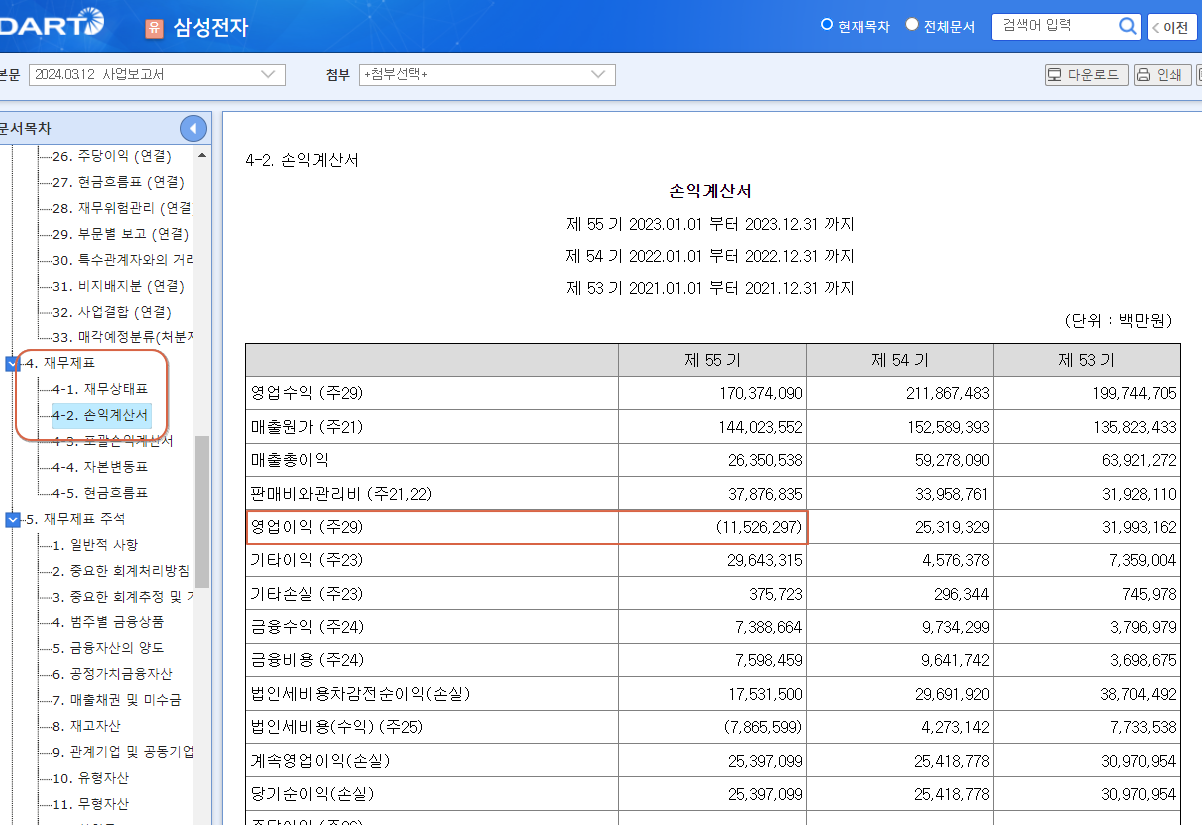
Task: Click the tree panel scroll-up arrow
Action: pos(203,156)
